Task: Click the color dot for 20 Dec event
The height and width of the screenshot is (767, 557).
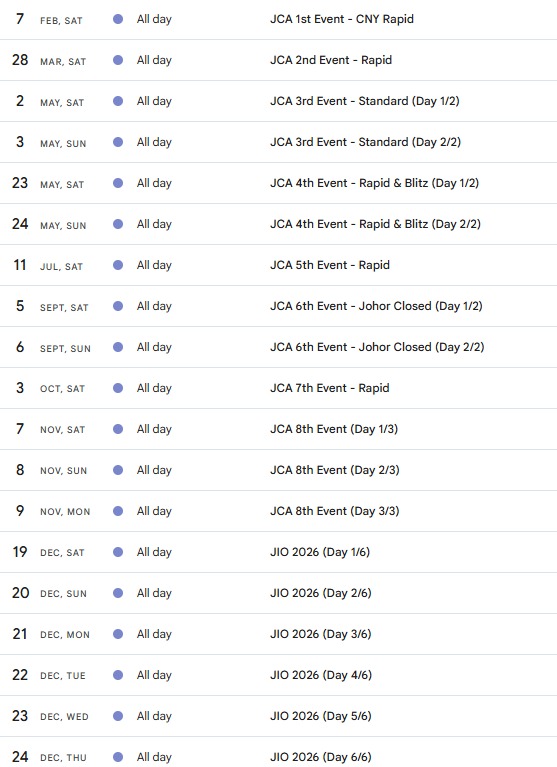Action: pos(118,593)
